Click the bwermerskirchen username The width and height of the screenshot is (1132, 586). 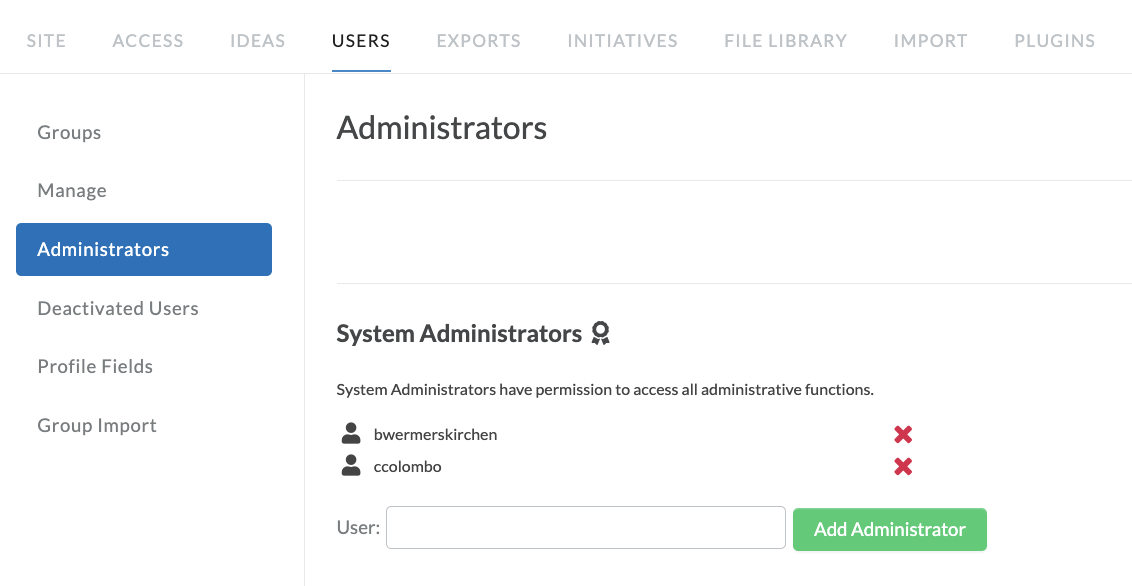(x=435, y=434)
